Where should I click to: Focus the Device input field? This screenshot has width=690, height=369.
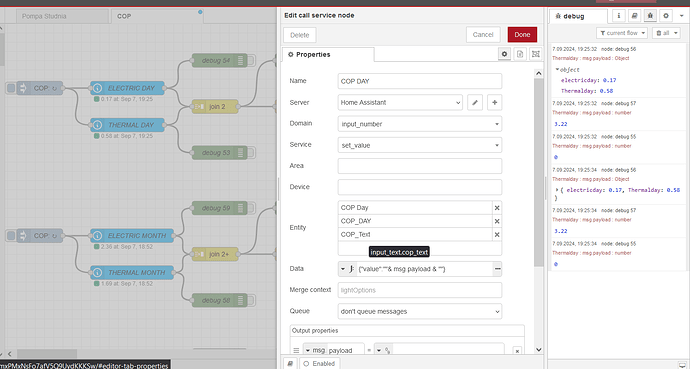coord(420,187)
